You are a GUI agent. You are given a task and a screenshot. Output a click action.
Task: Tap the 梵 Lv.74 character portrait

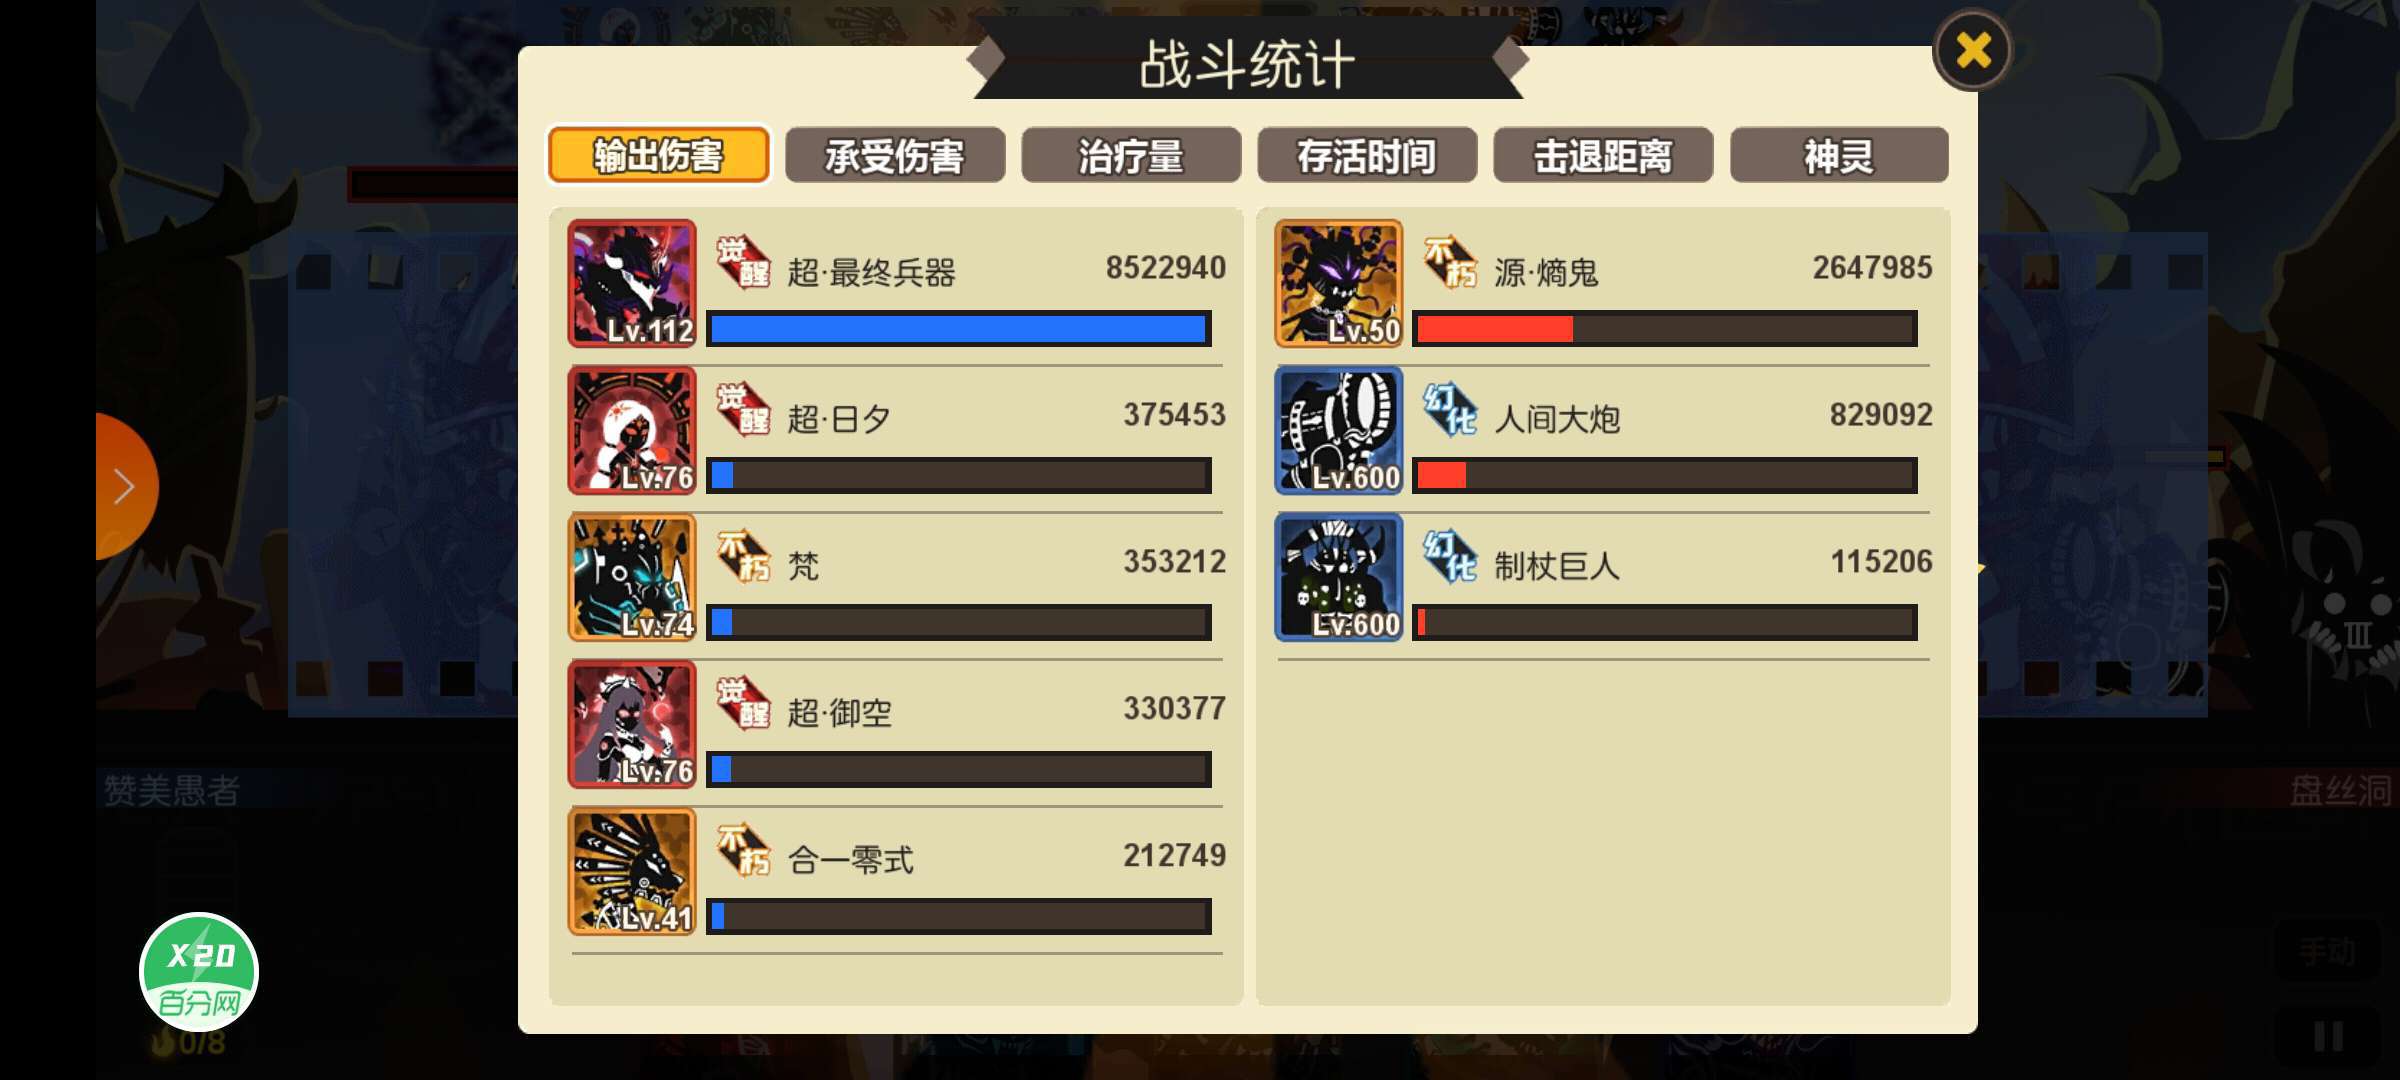[x=632, y=578]
